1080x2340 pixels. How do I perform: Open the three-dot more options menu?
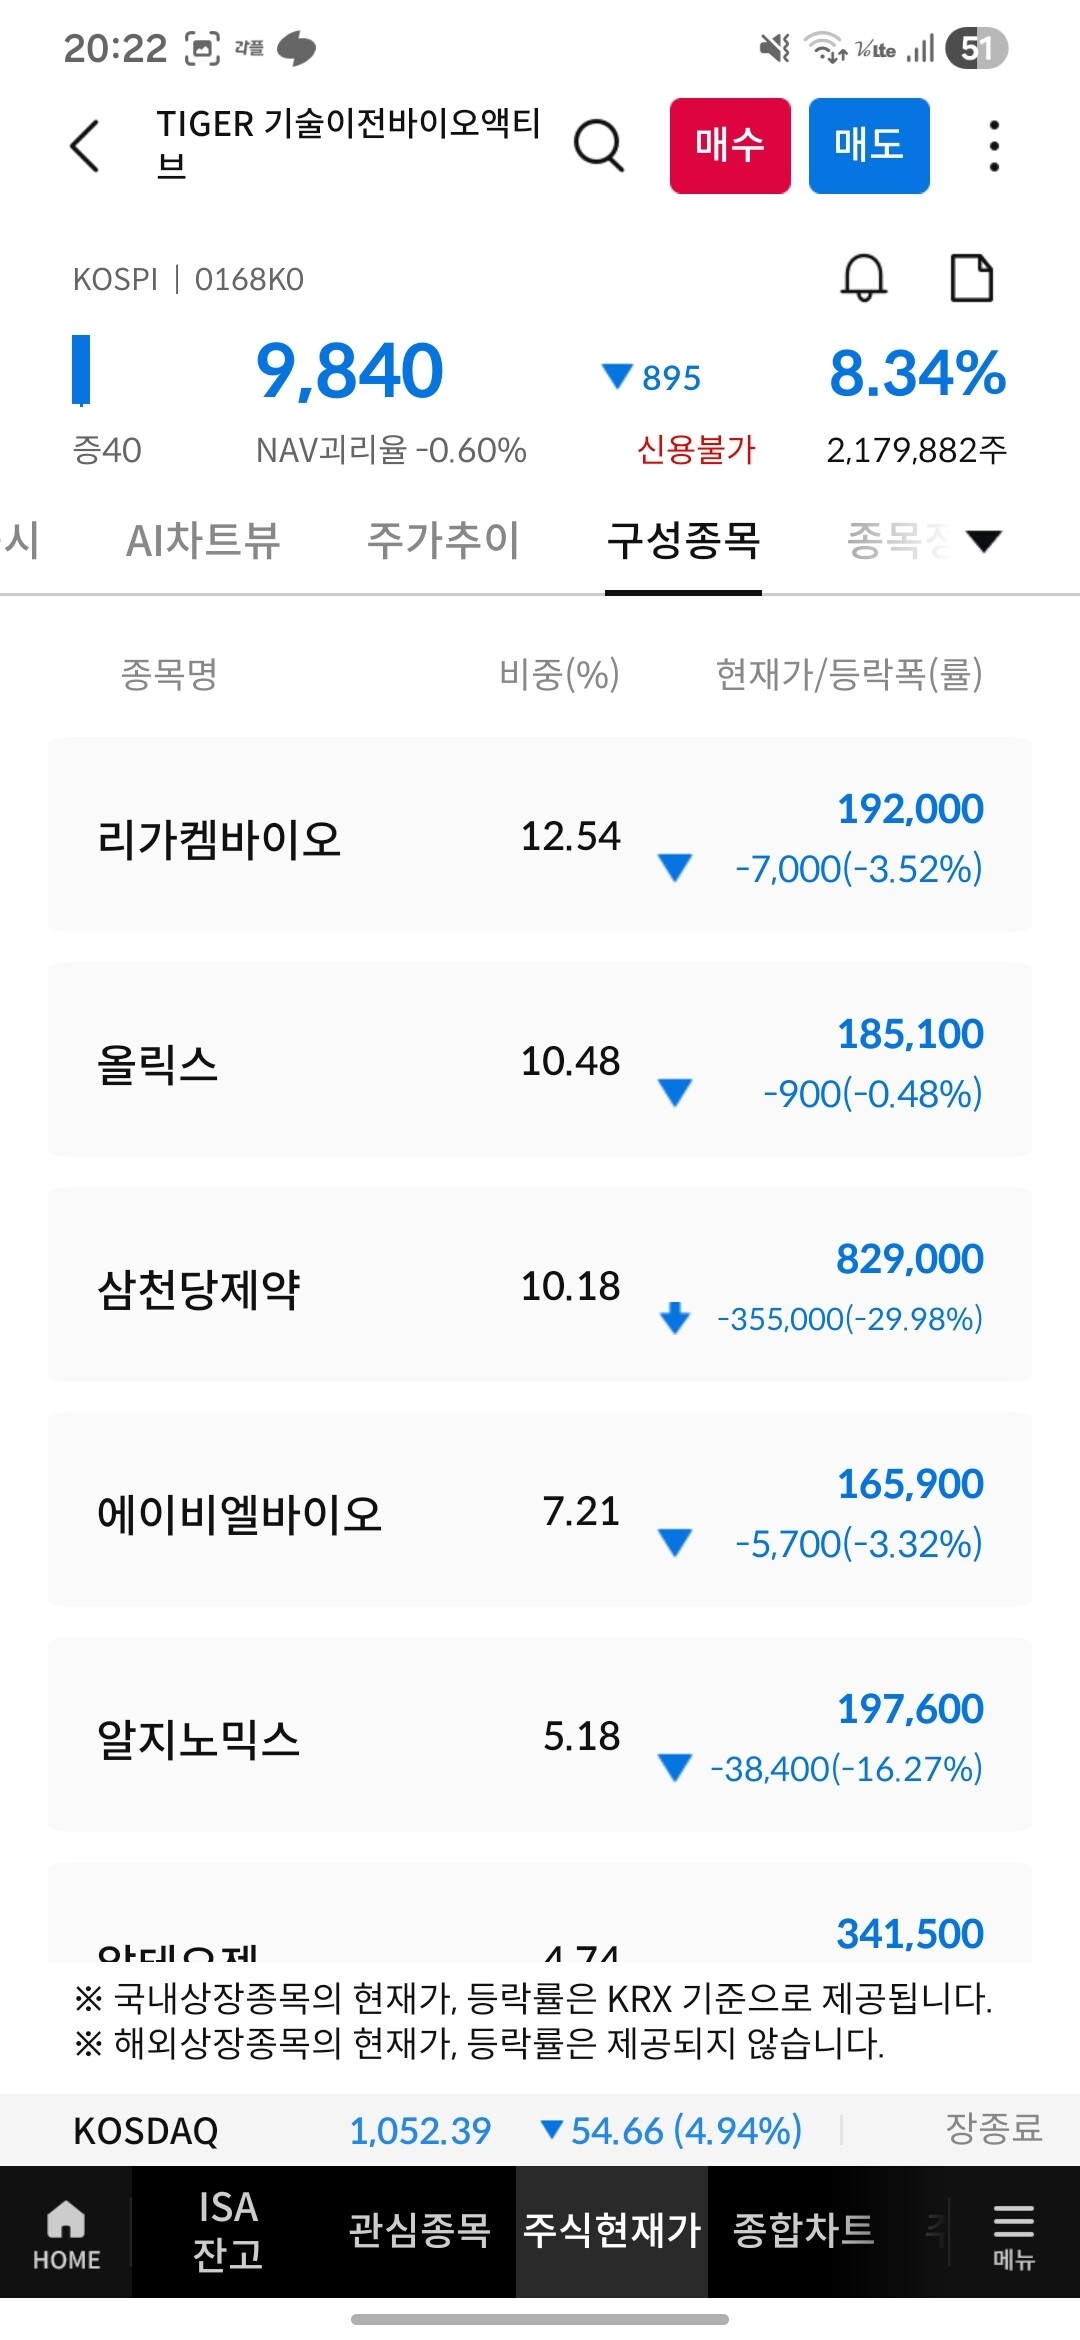click(x=993, y=146)
